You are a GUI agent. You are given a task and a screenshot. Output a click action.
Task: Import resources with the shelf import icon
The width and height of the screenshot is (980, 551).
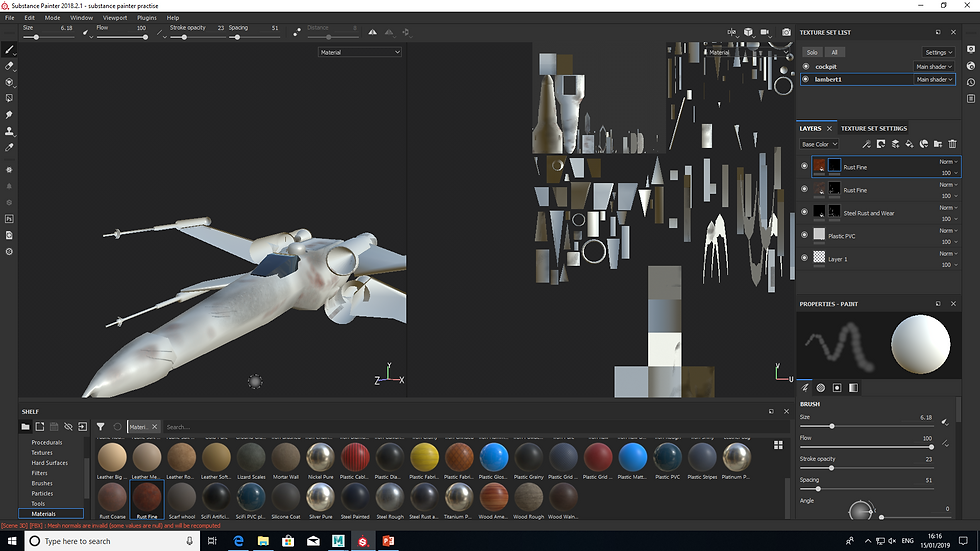pyautogui.click(x=82, y=427)
